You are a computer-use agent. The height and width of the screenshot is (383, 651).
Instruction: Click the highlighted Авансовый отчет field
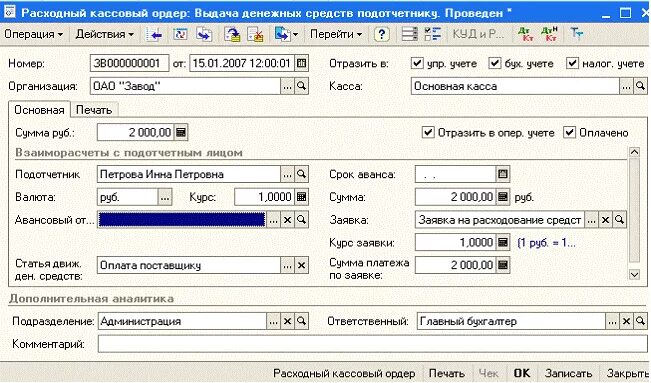tap(182, 220)
